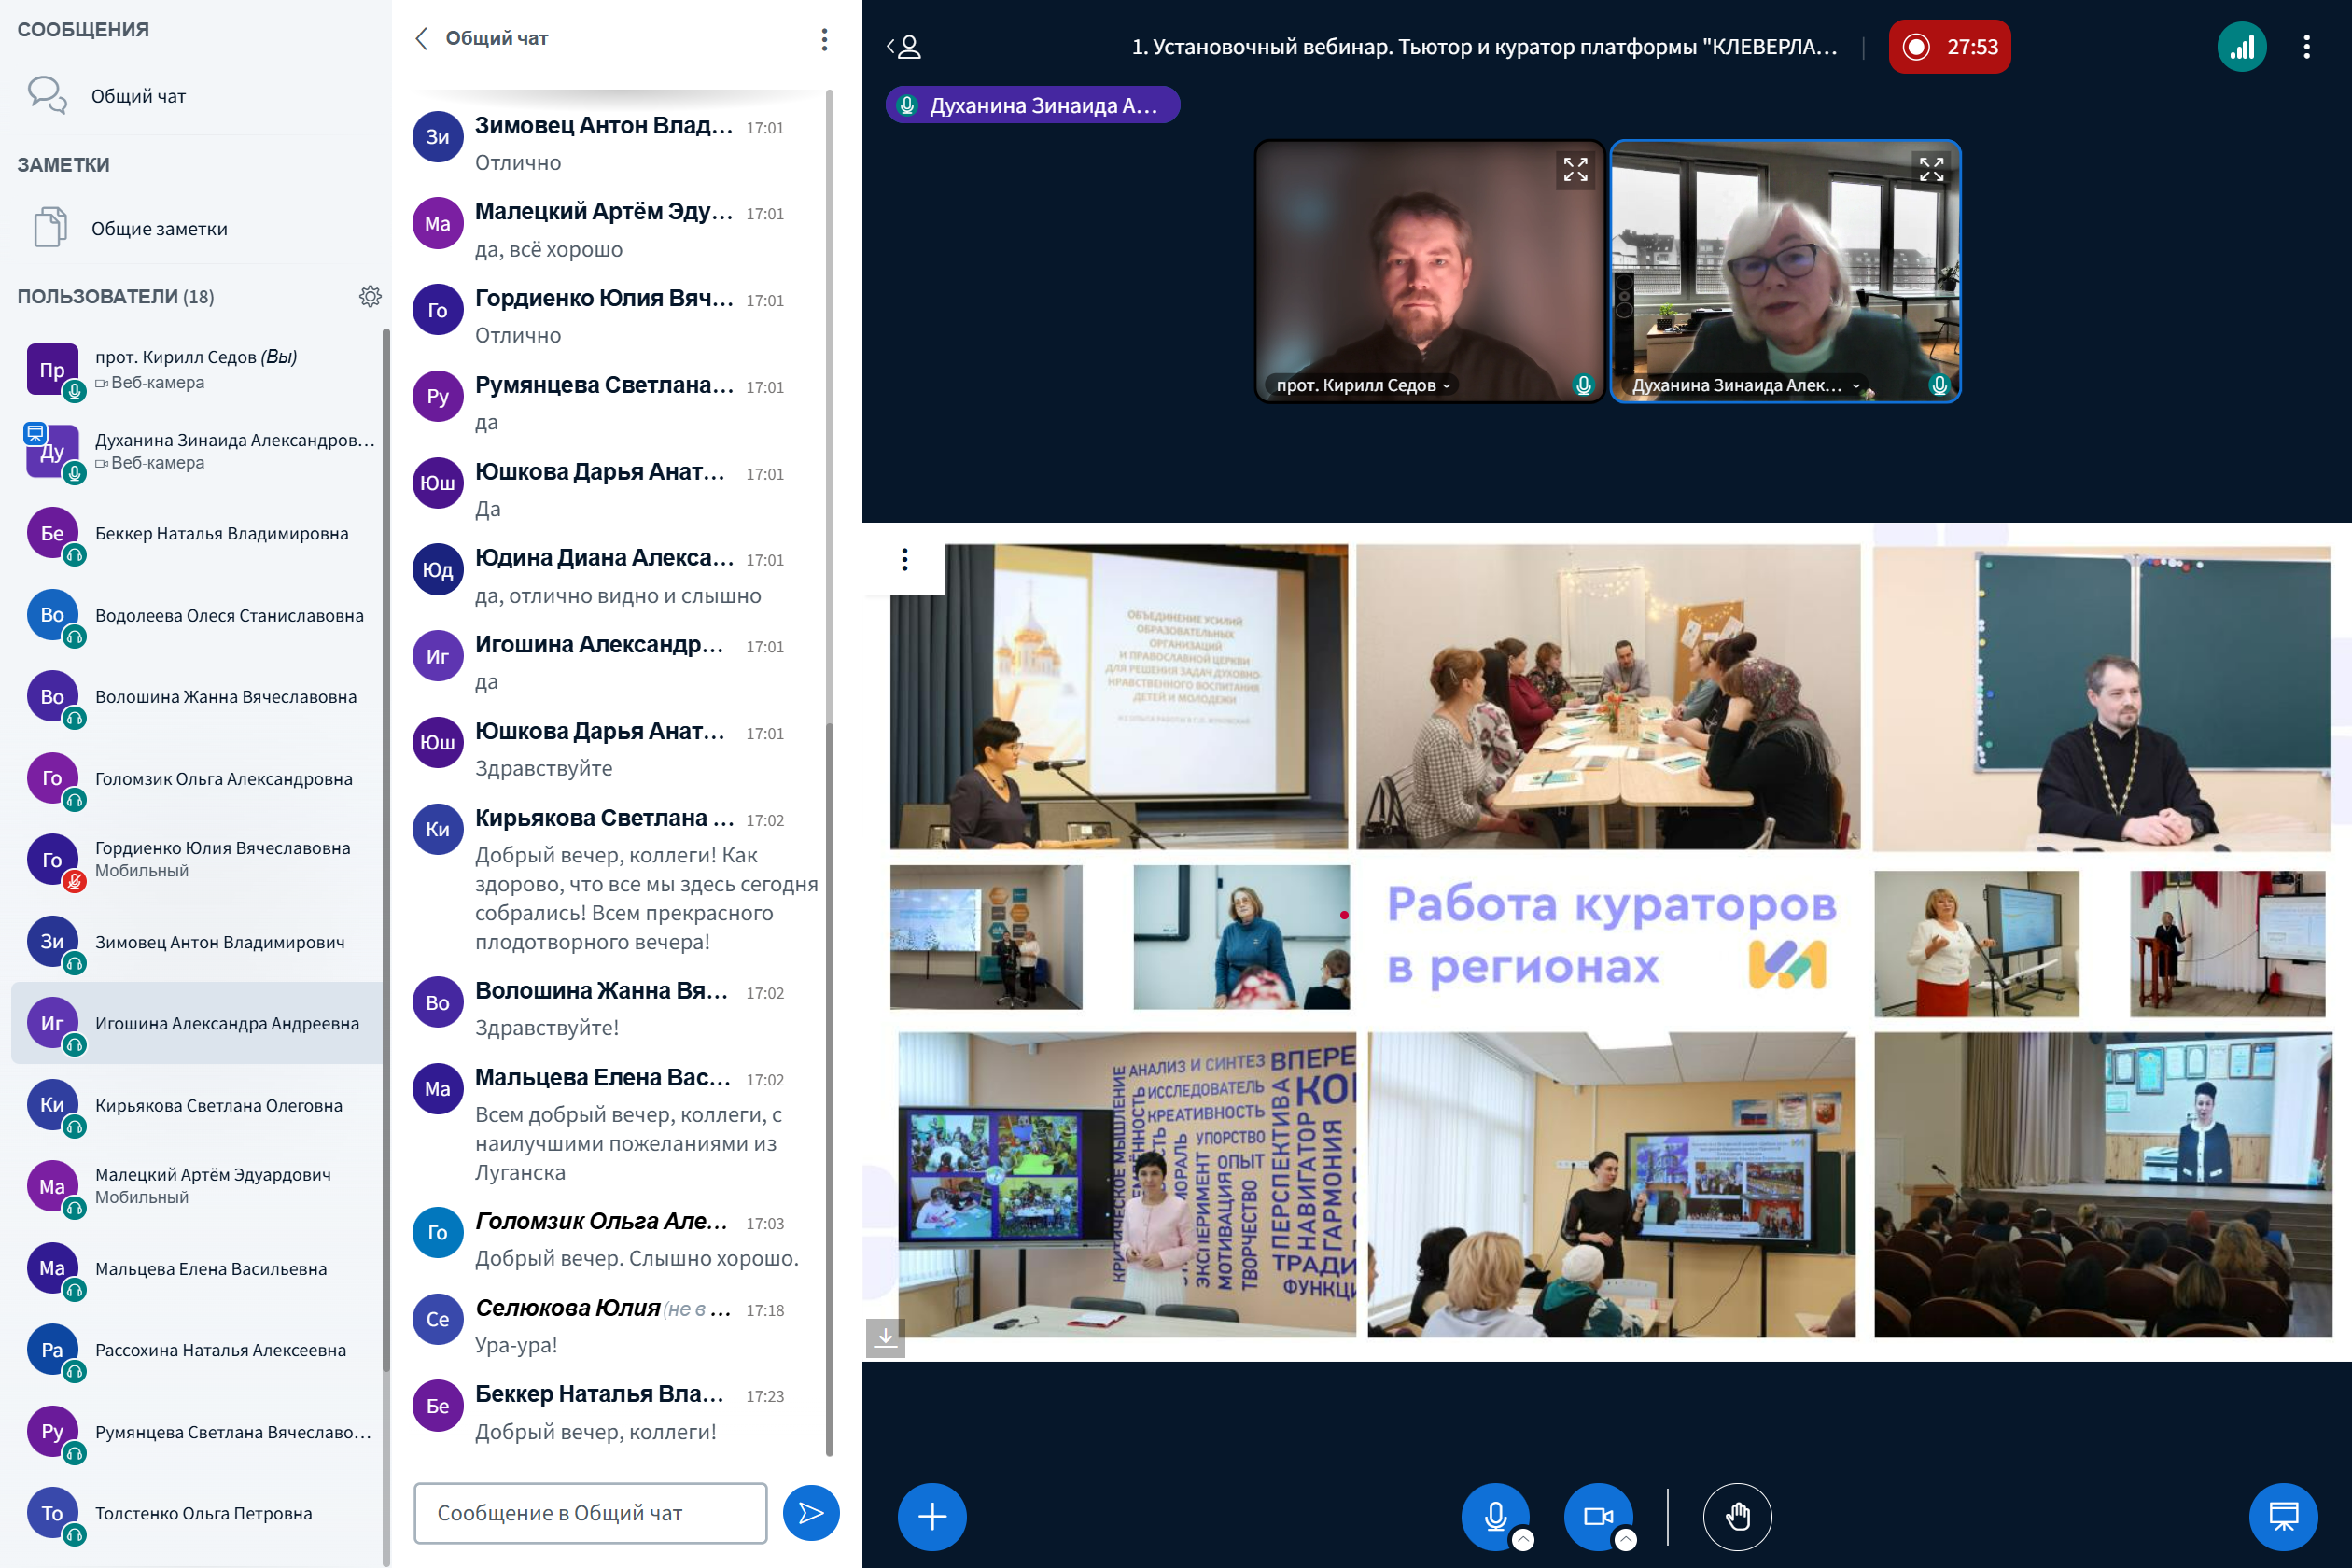
Task: Click the users settings gear icon
Action: [x=370, y=297]
